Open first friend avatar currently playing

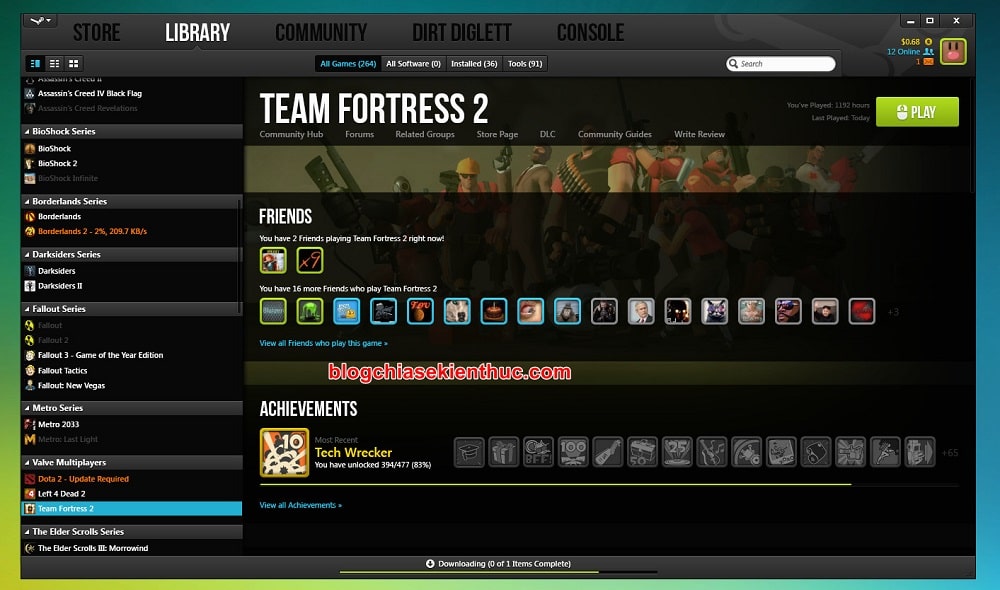pyautogui.click(x=273, y=260)
